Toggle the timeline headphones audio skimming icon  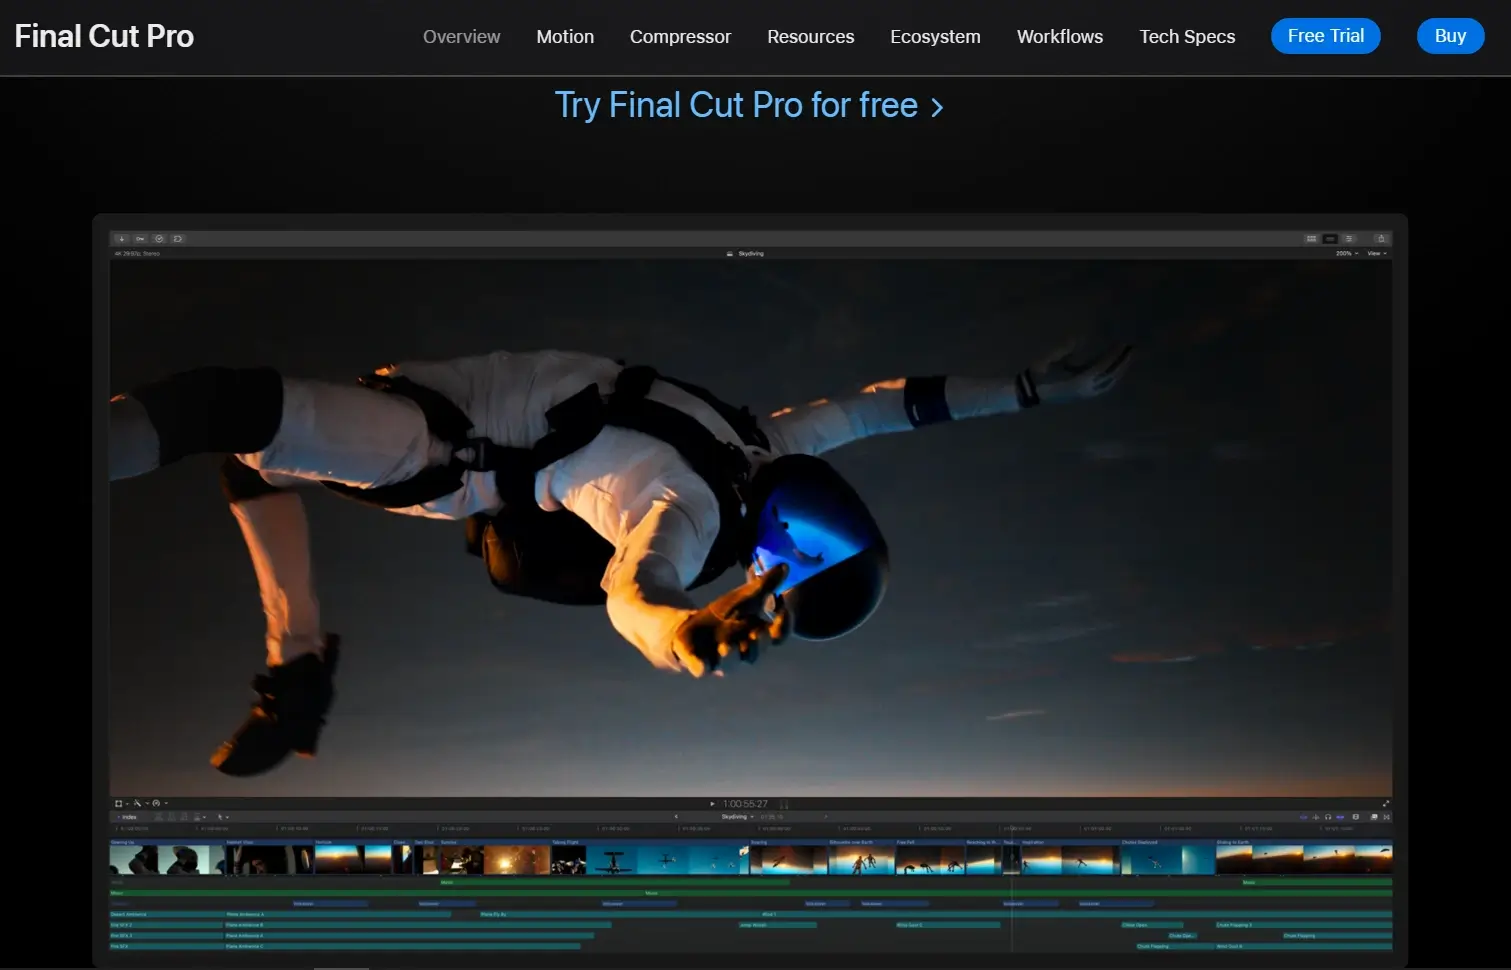tap(1328, 817)
